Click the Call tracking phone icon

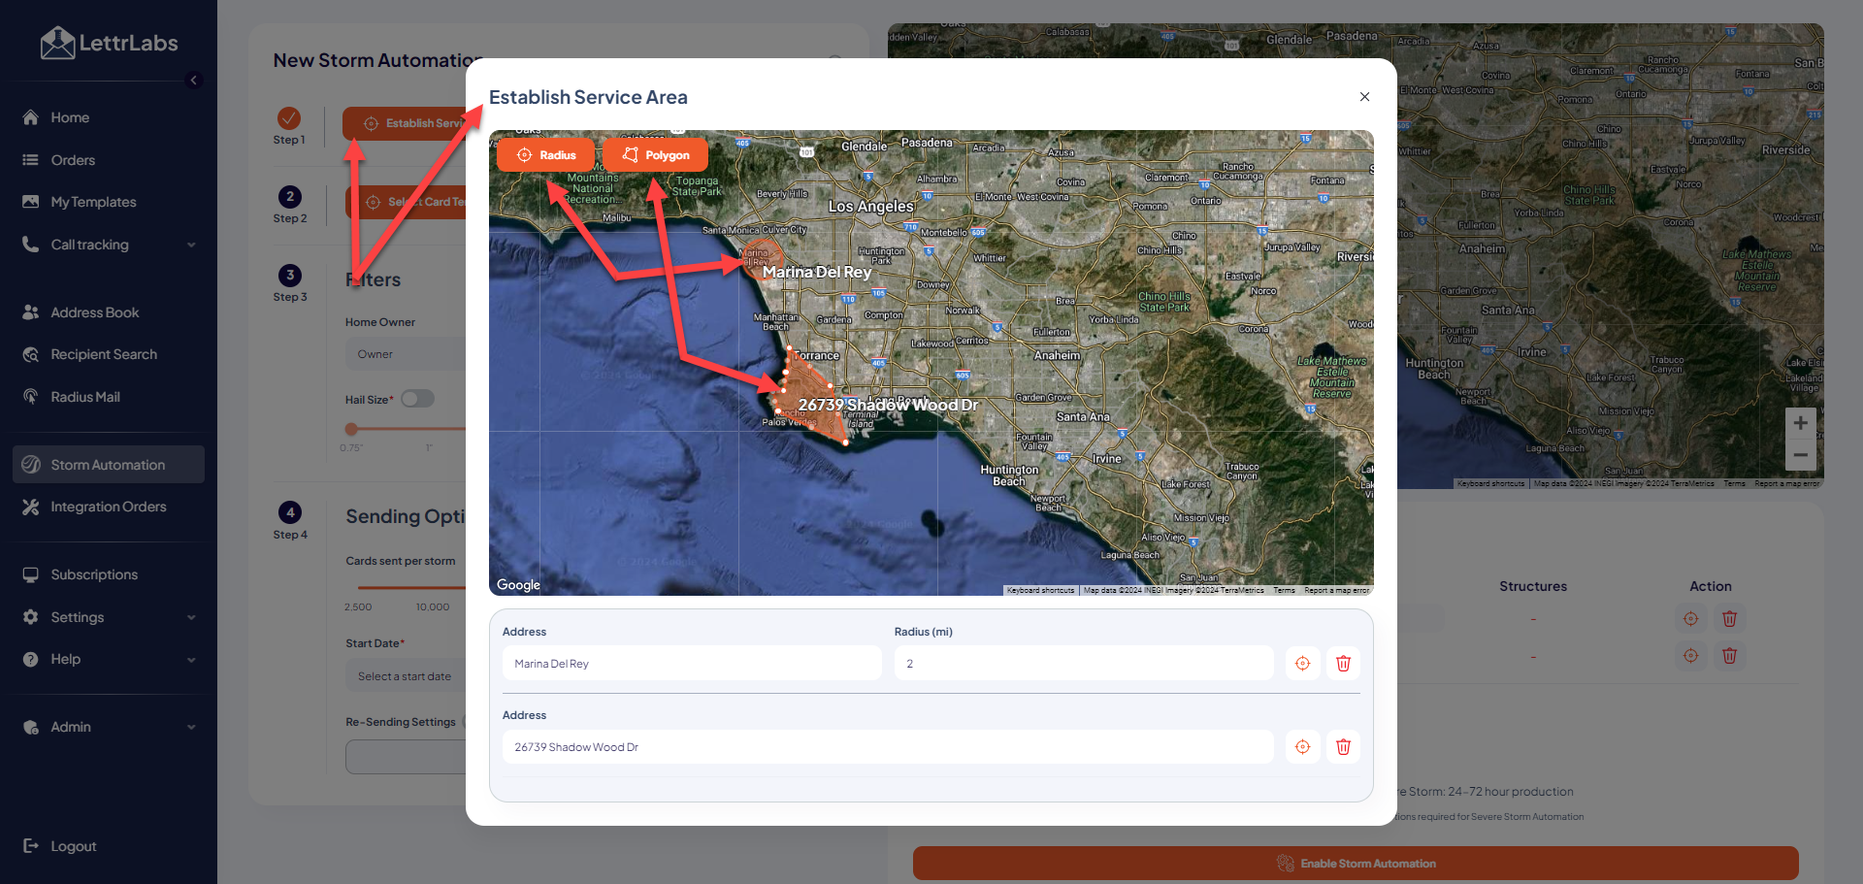pyautogui.click(x=31, y=244)
